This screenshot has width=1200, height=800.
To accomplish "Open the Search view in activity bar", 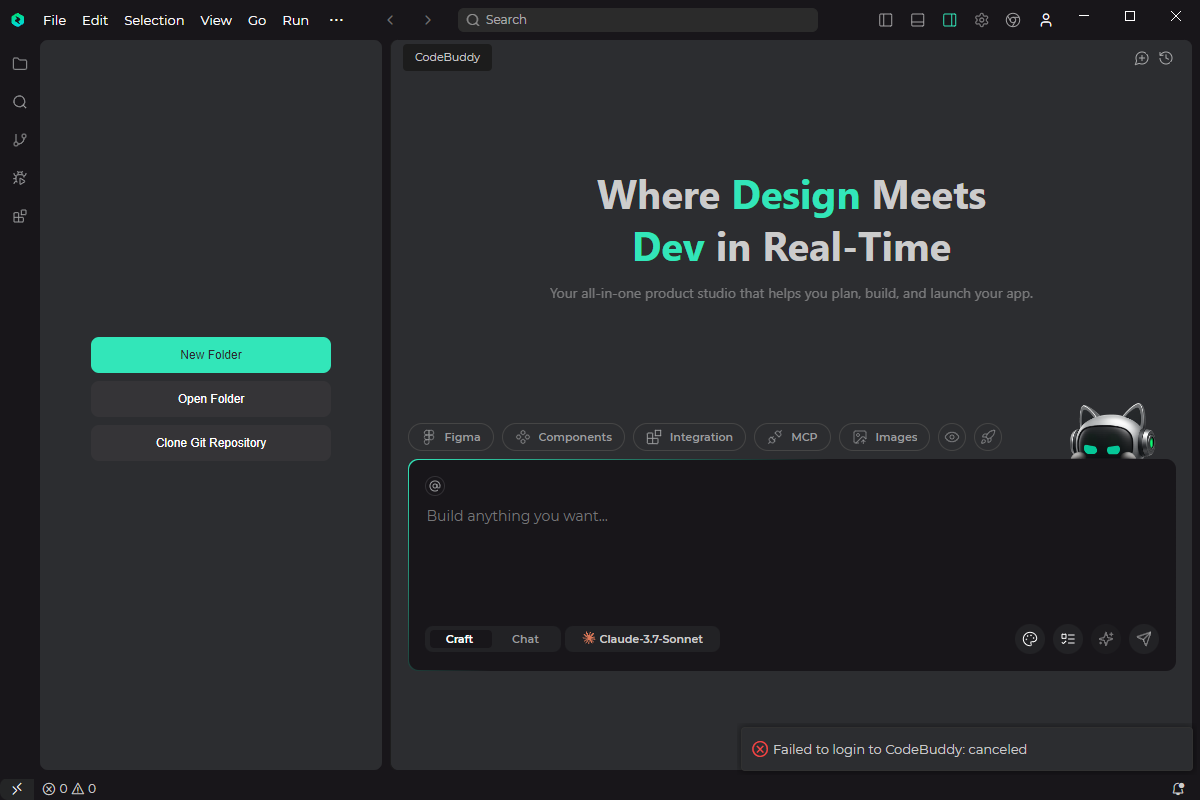I will [19, 102].
